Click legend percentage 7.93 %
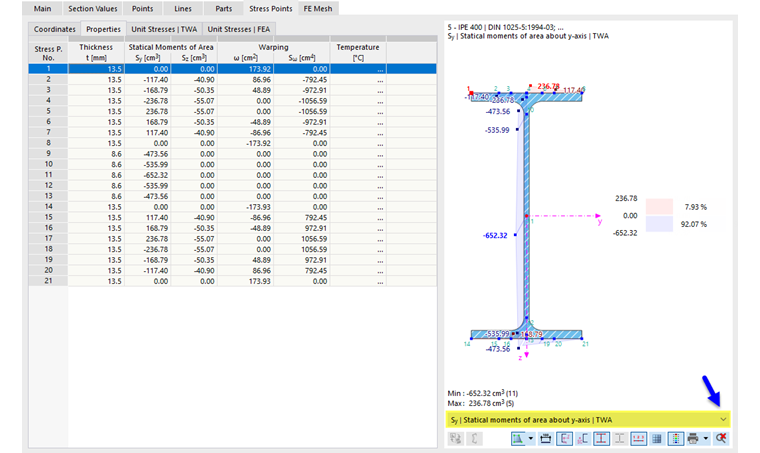Image resolution: width=760 pixels, height=453 pixels. tap(696, 207)
